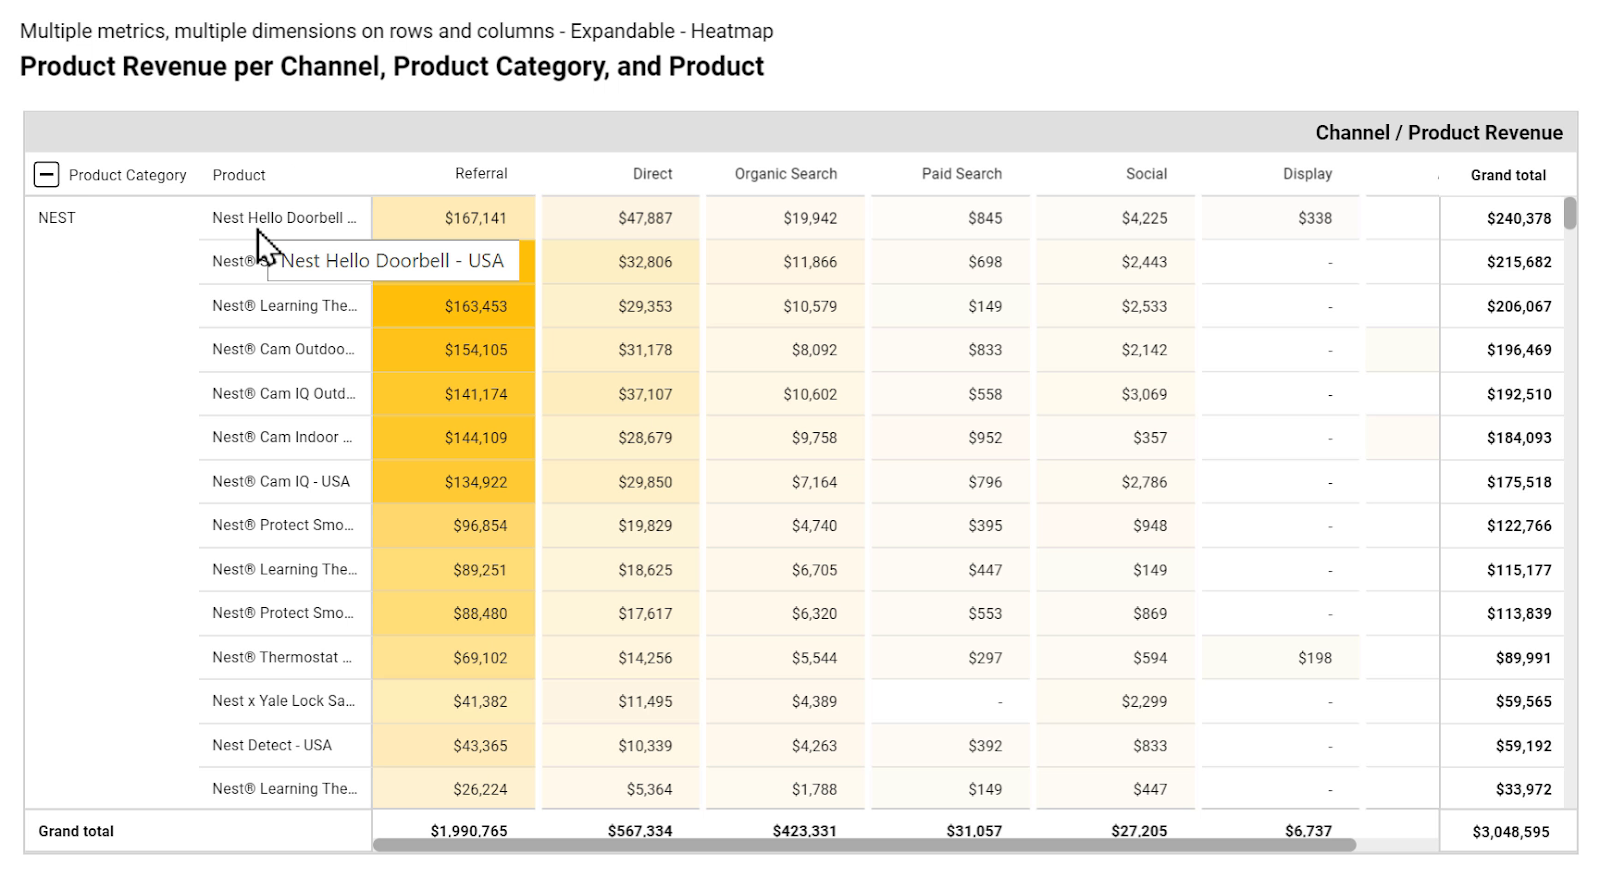Click the Product column header

tap(239, 175)
